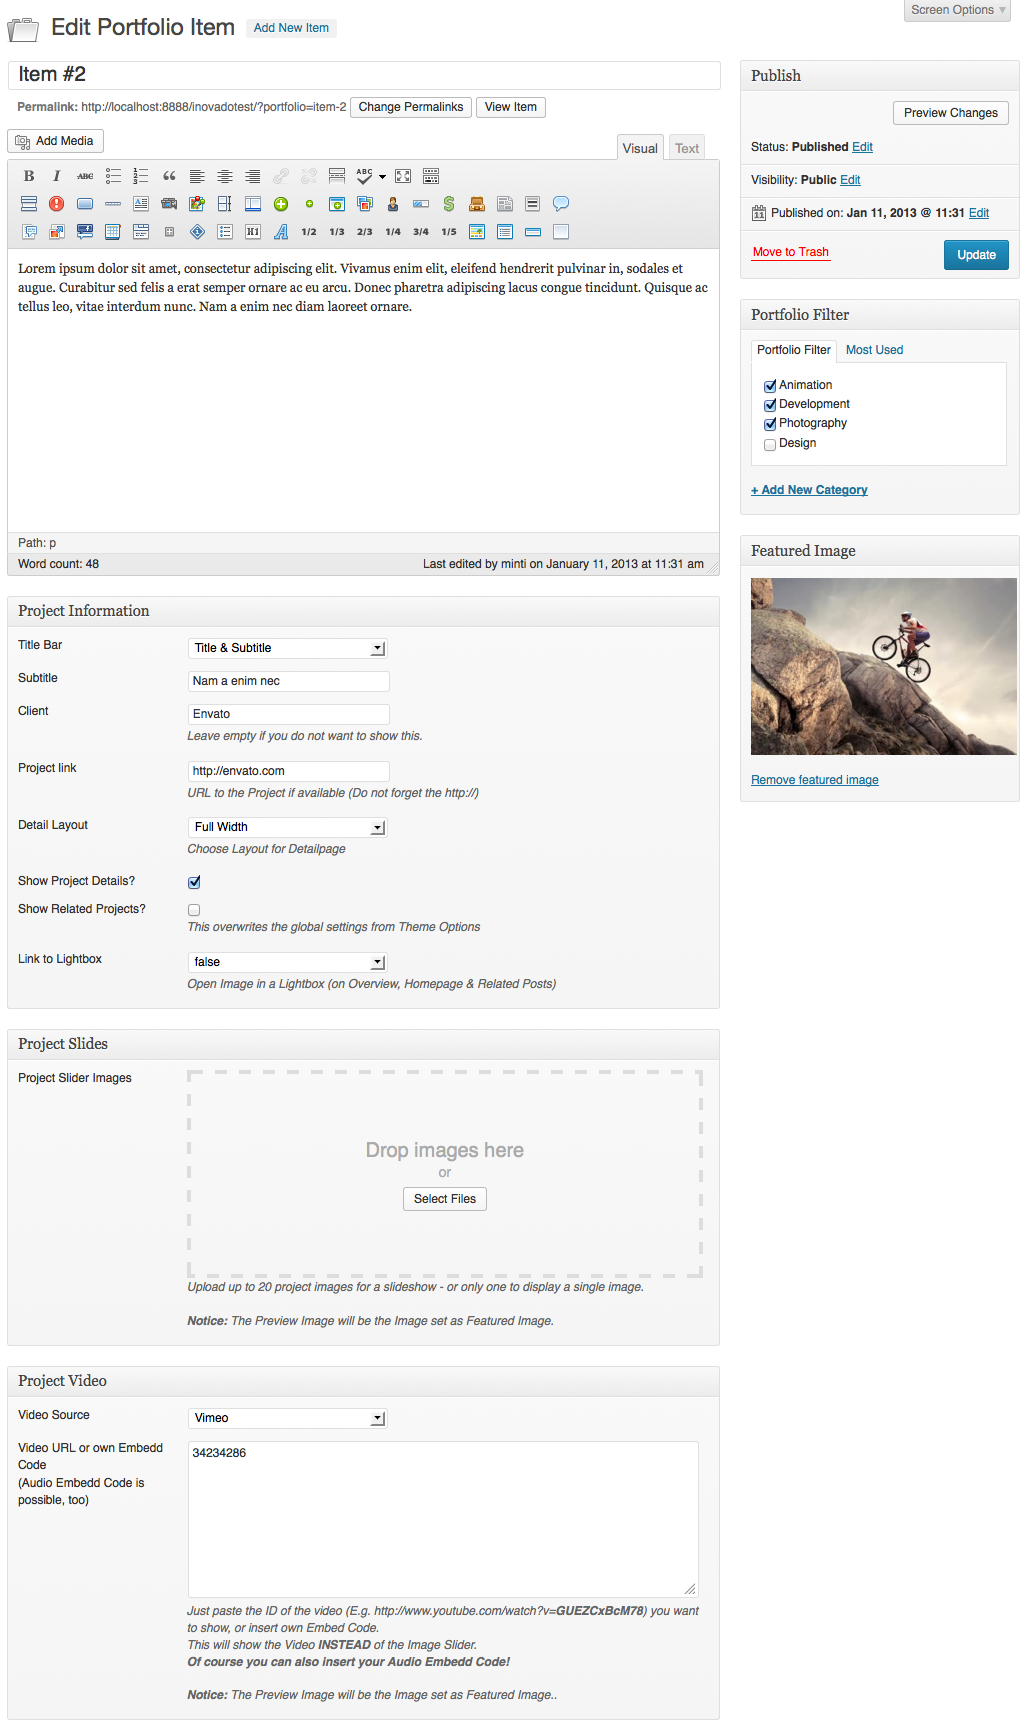1029x1727 pixels.
Task: Uncheck the Animation filter category
Action: coord(770,386)
